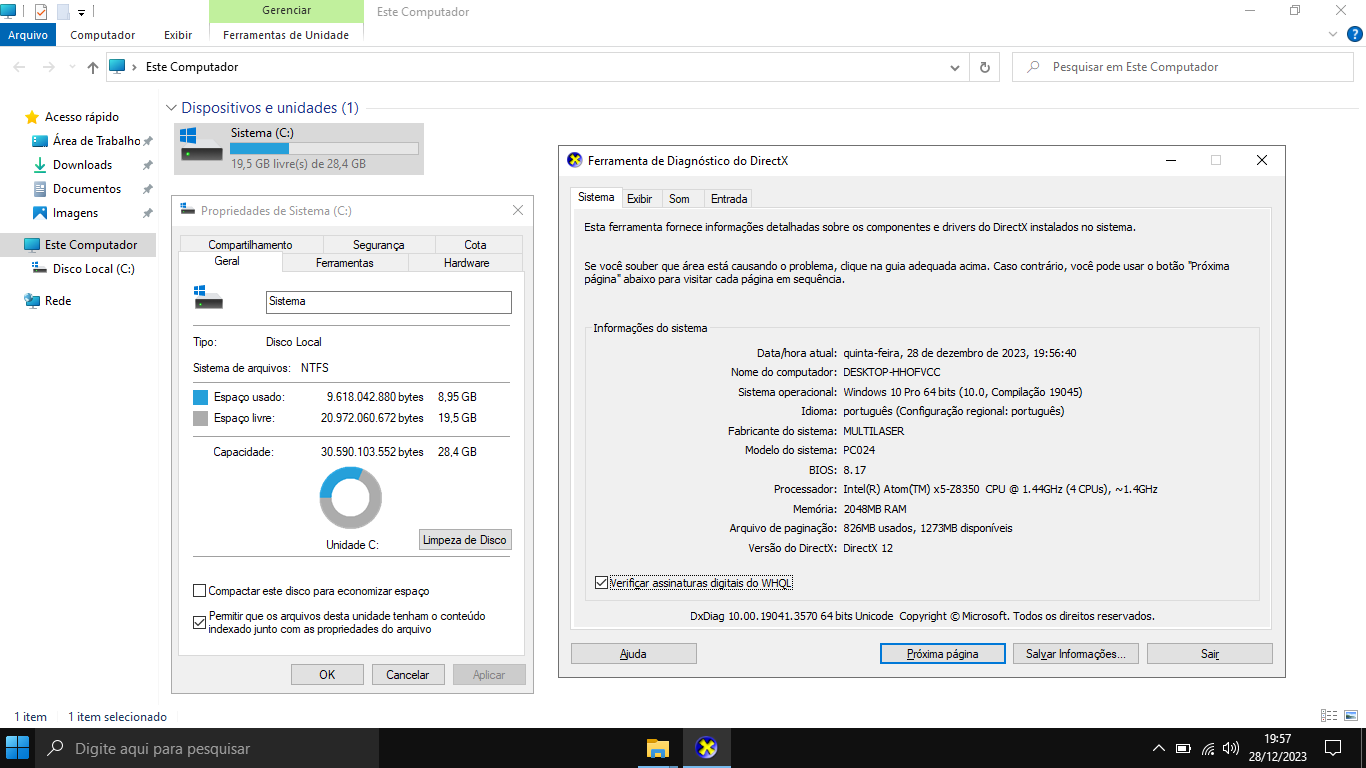Click OK in Propriedades de Sistema
1366x768 pixels.
327,675
